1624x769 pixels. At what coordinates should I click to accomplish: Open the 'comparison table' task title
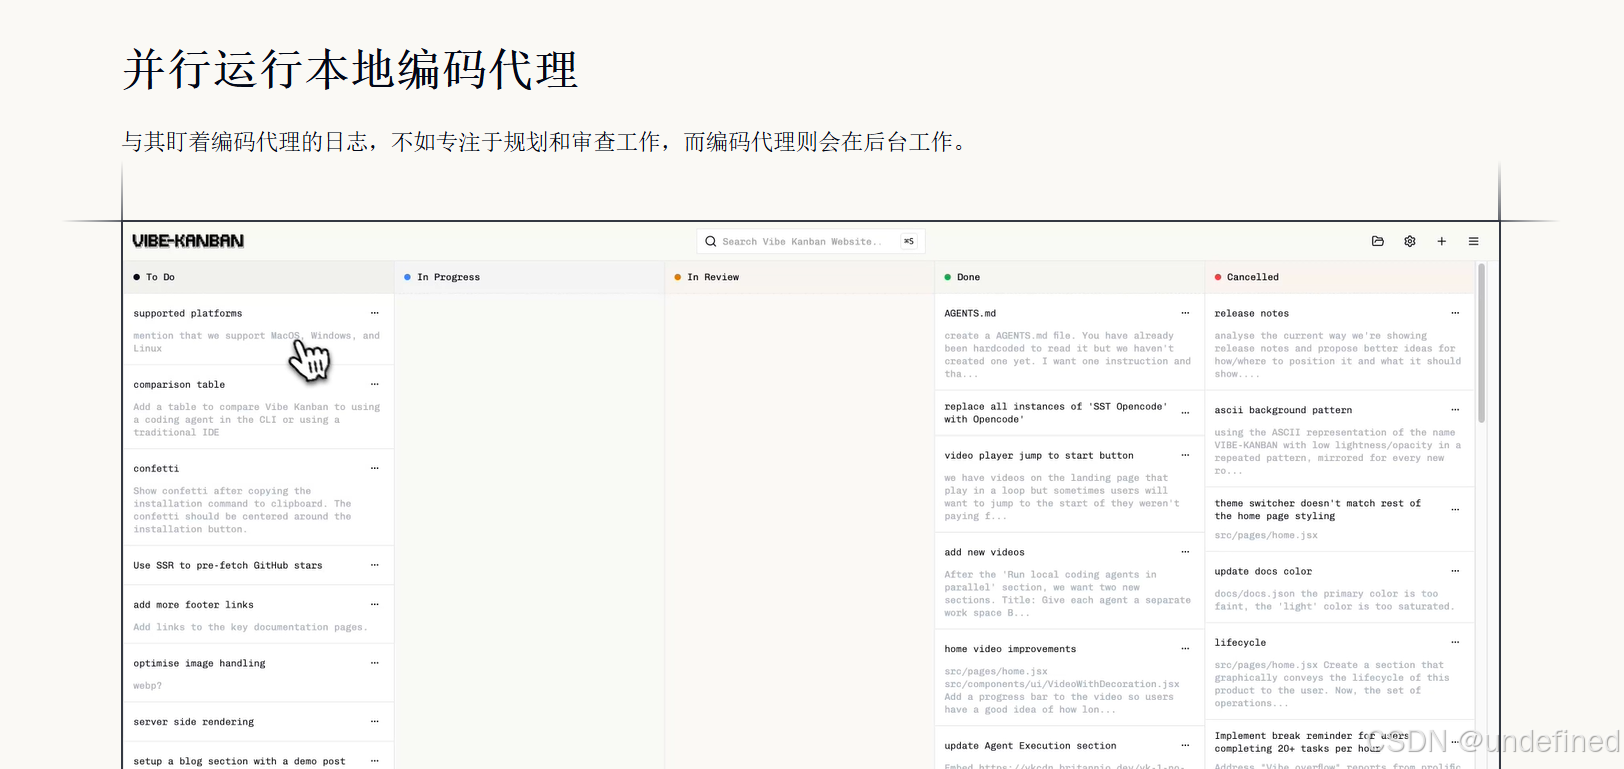[x=179, y=384]
